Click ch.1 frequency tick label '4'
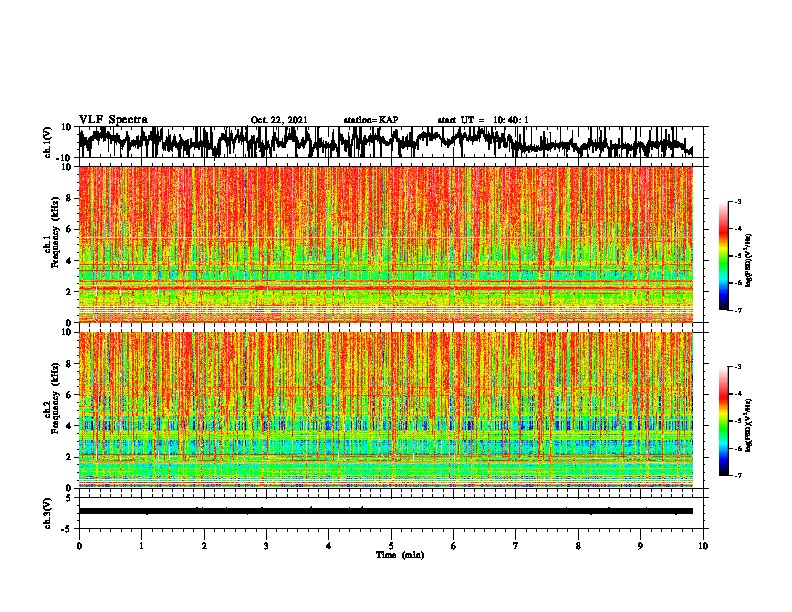Screen dimensions: 792x612 tap(69, 261)
